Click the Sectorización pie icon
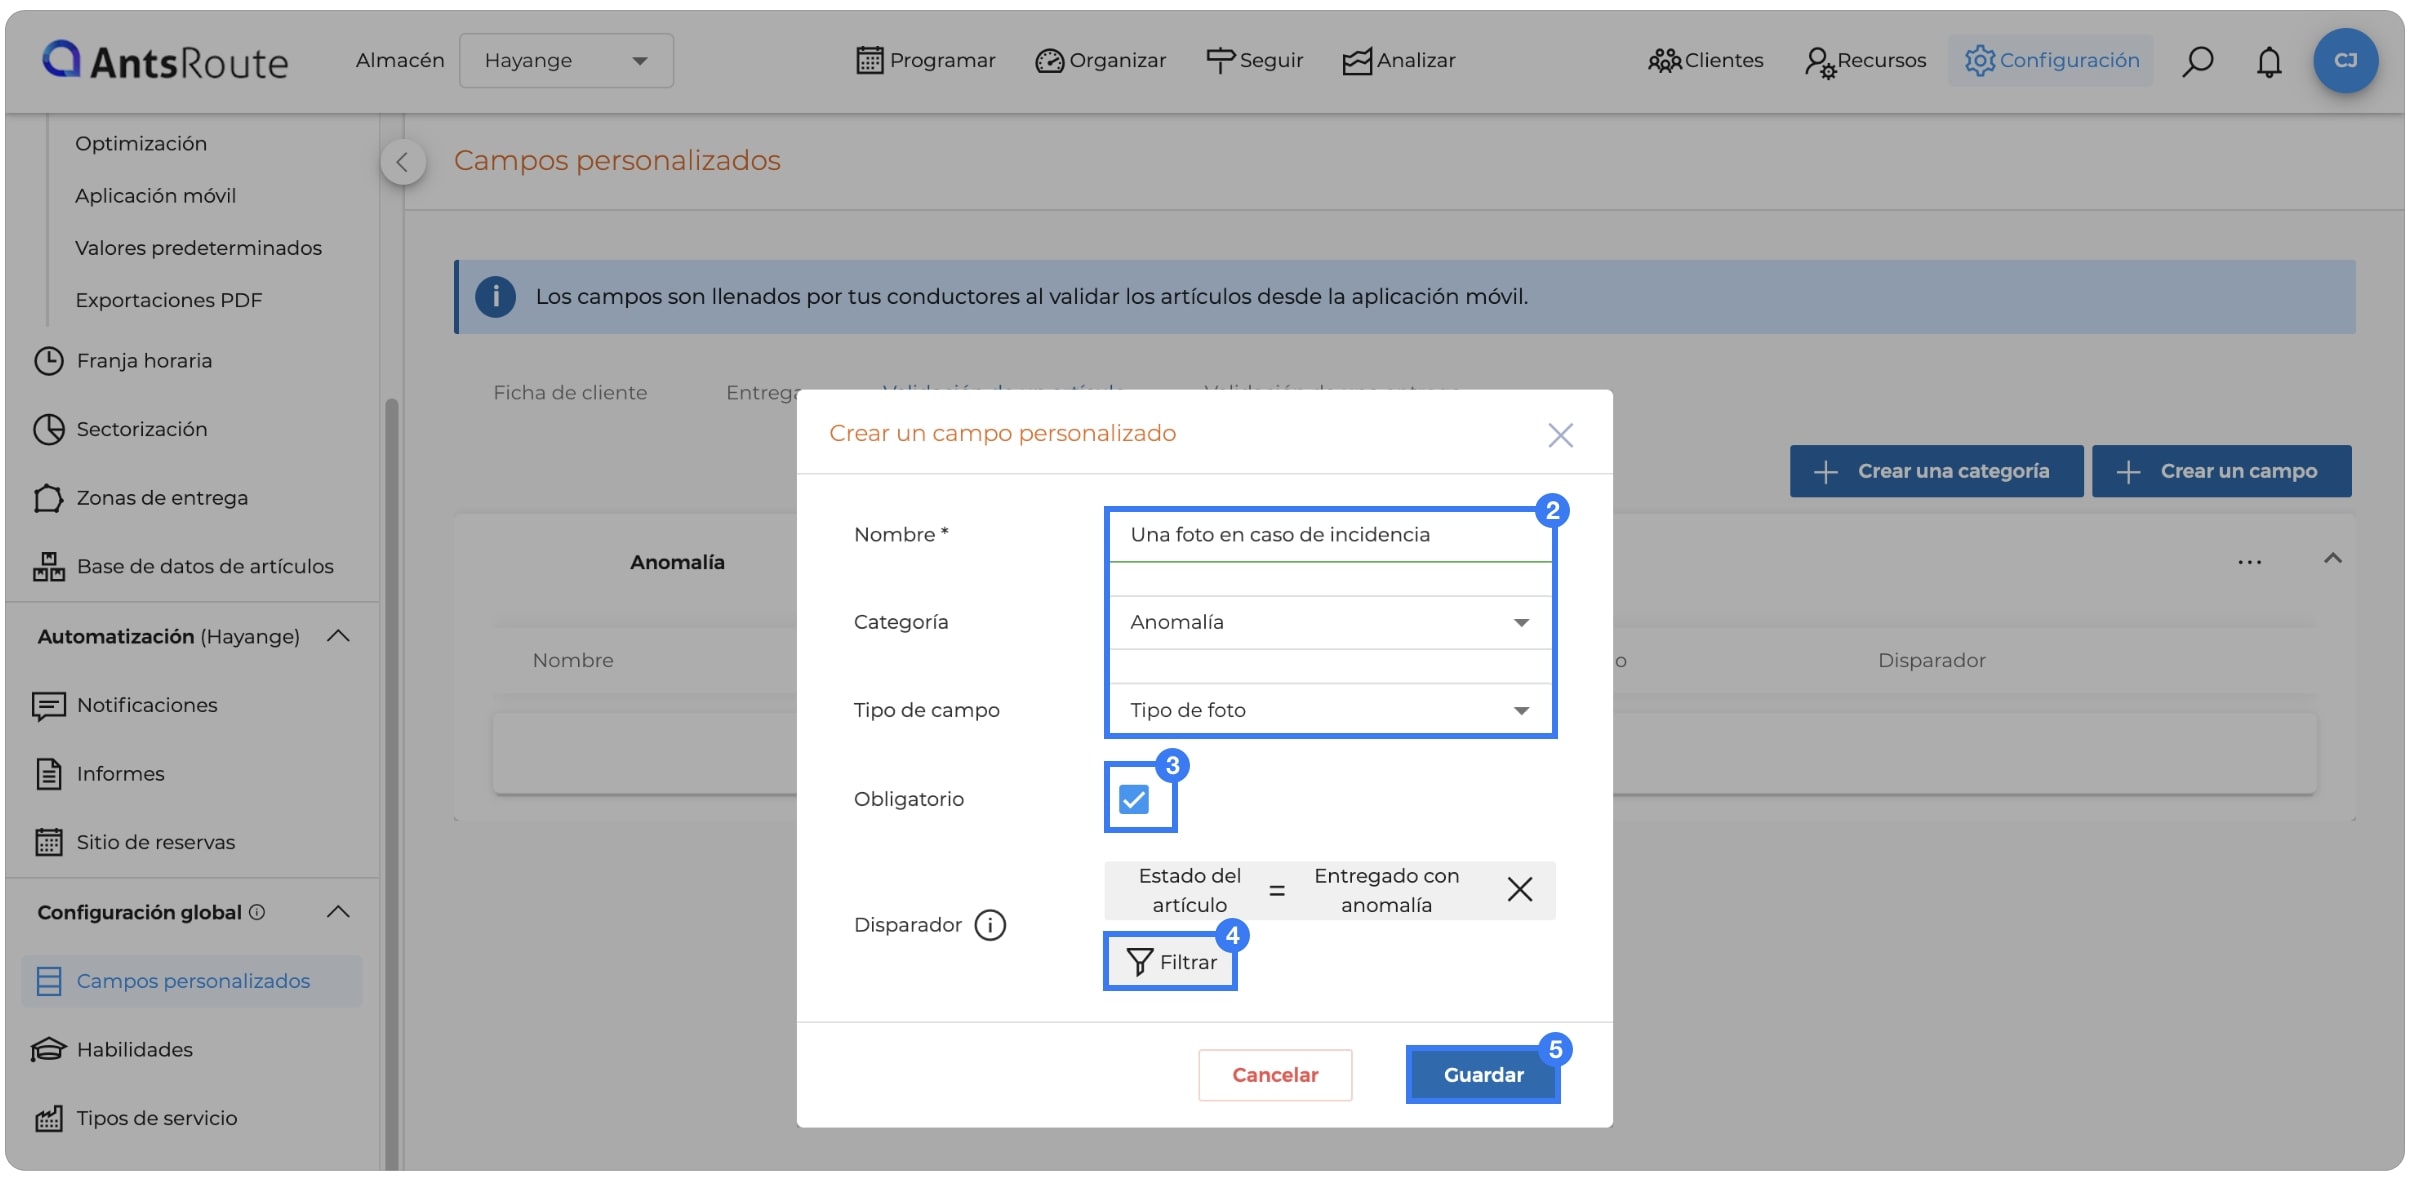The height and width of the screenshot is (1182, 2410). pos(48,429)
